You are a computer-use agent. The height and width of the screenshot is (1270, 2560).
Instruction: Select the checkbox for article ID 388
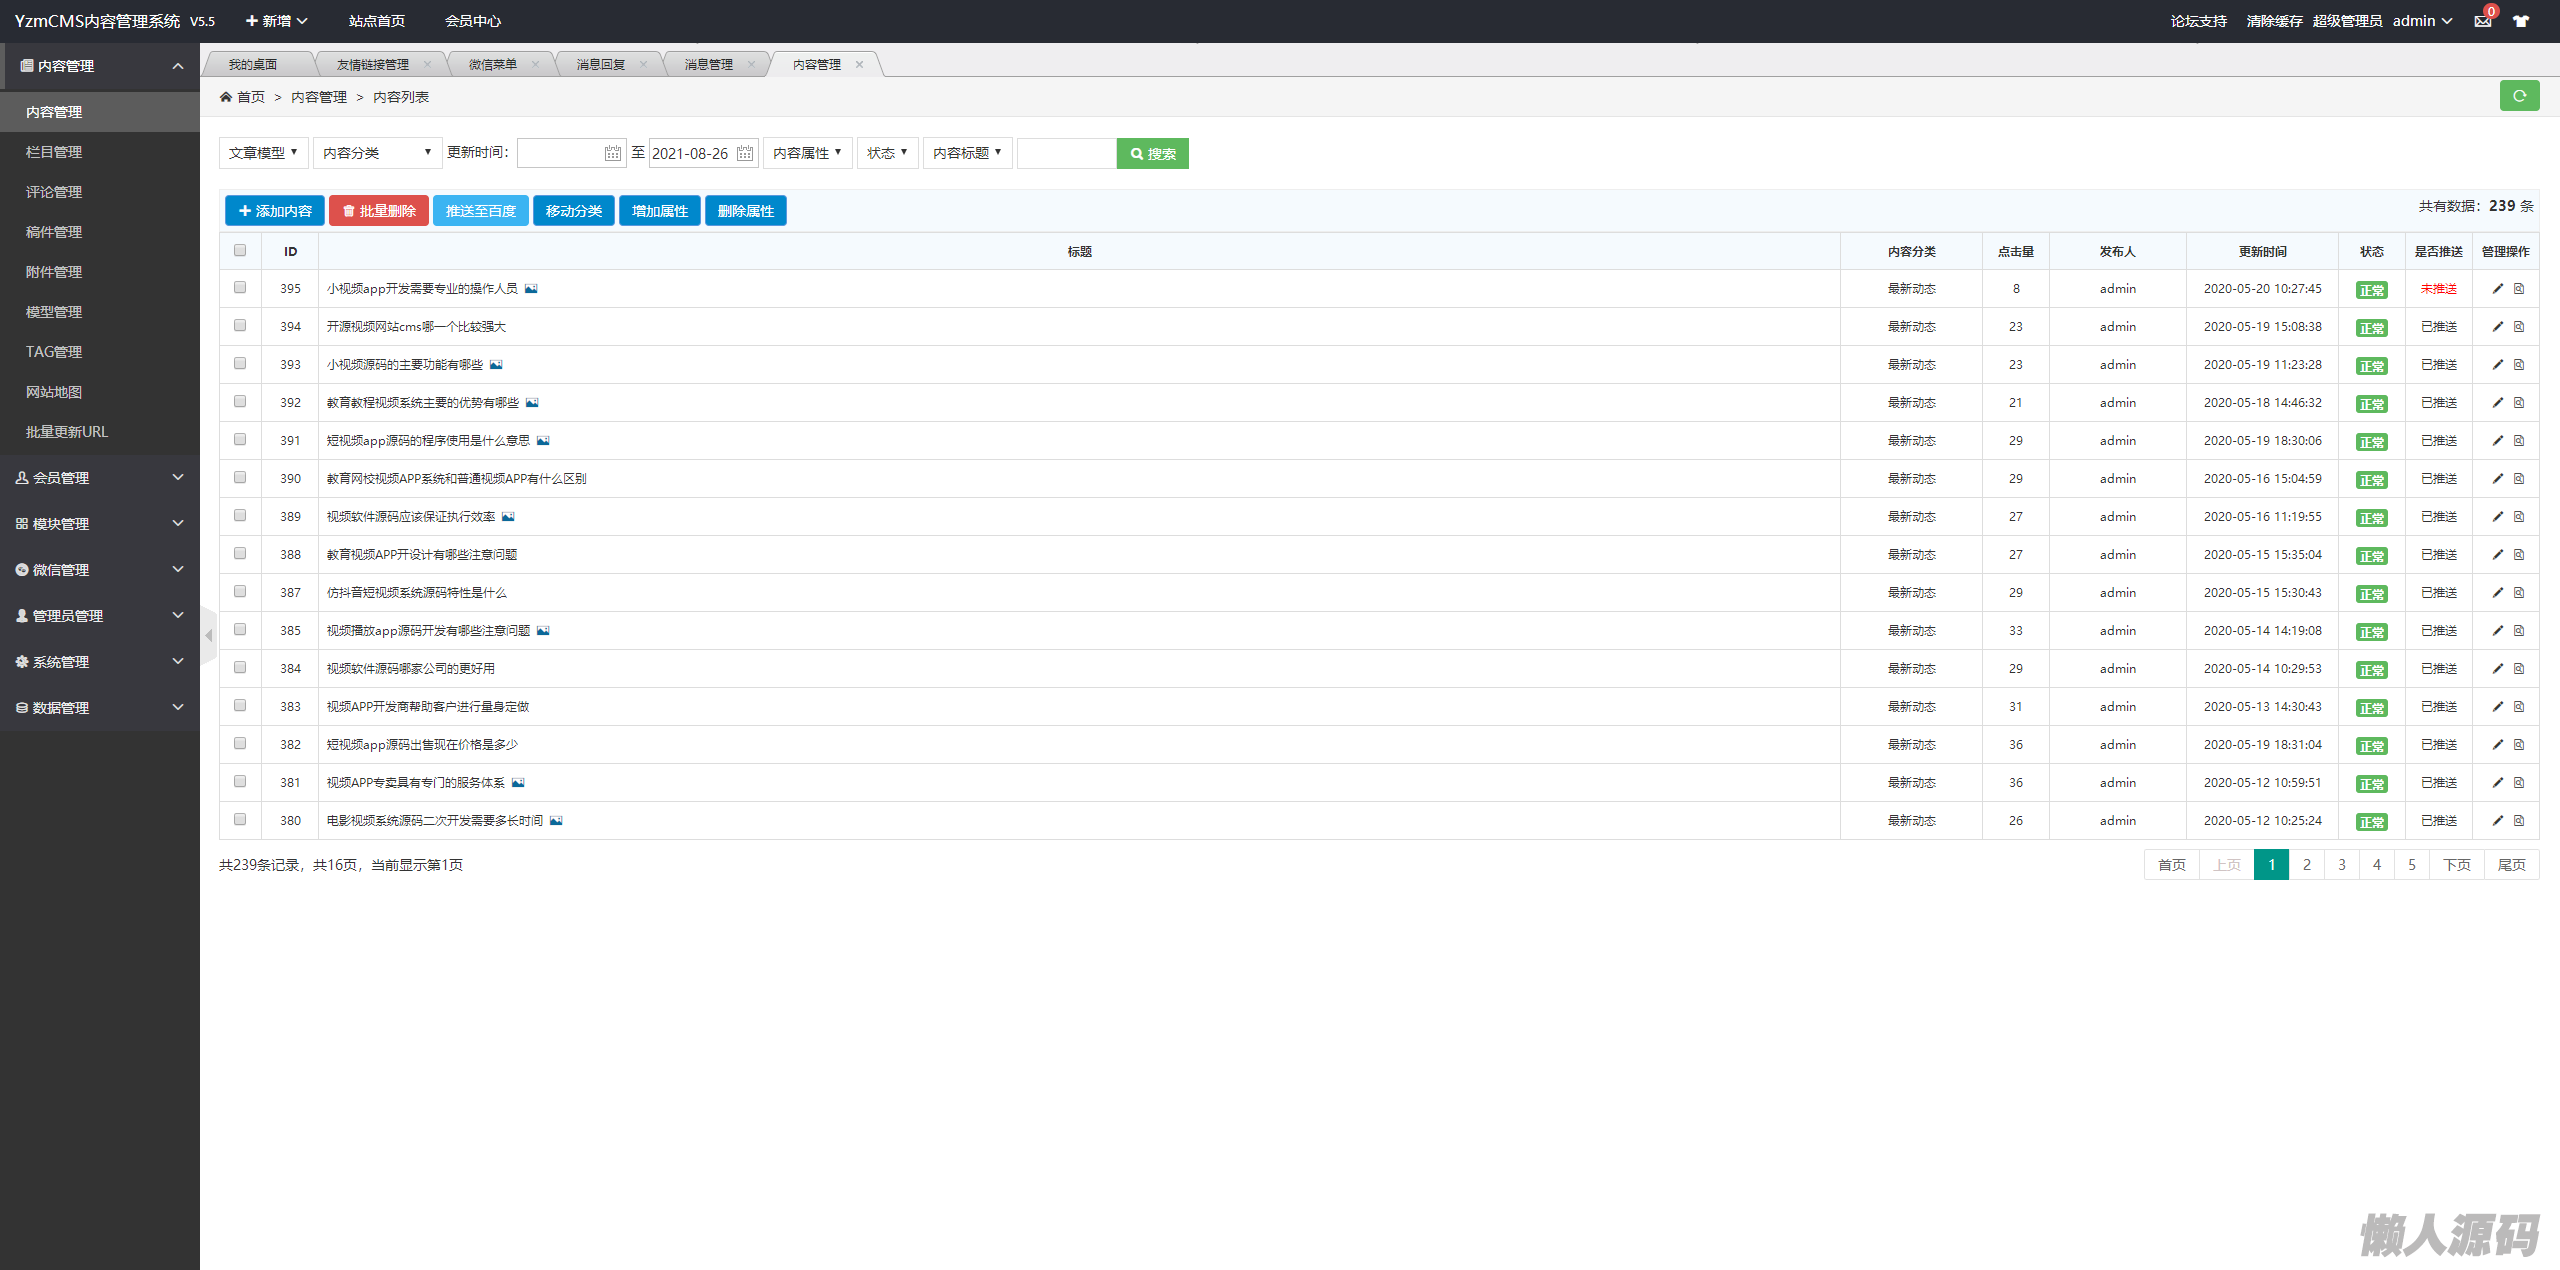[x=240, y=554]
